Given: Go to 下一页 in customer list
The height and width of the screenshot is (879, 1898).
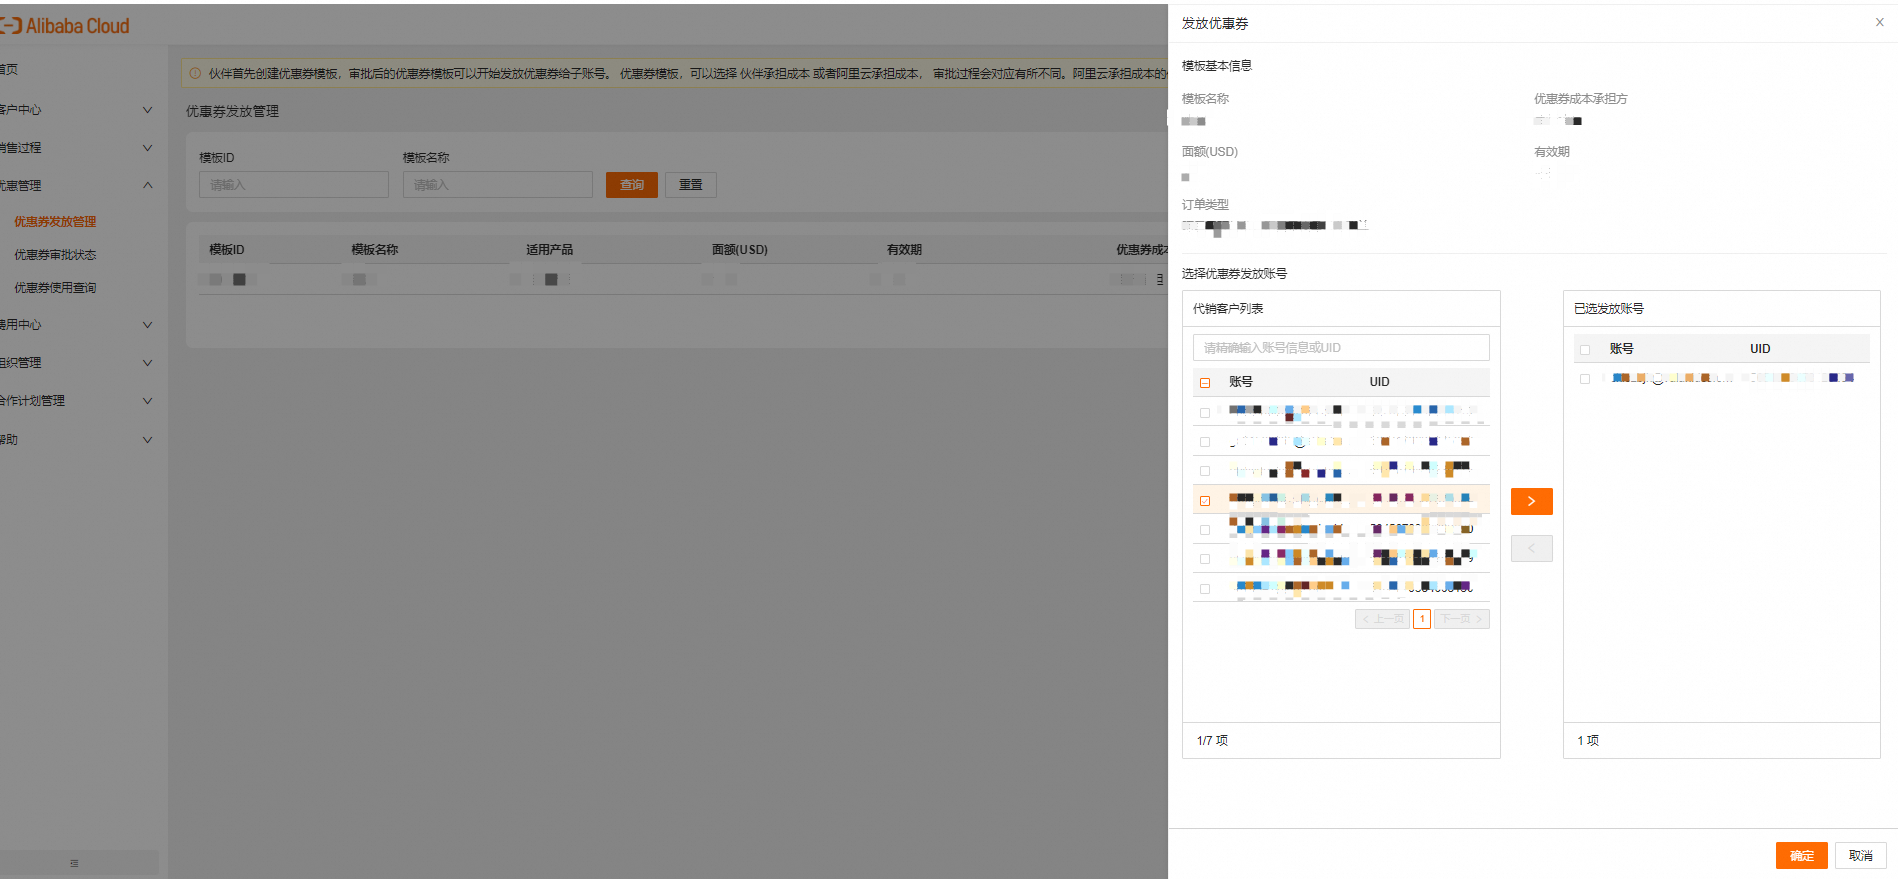Looking at the screenshot, I should 1462,619.
